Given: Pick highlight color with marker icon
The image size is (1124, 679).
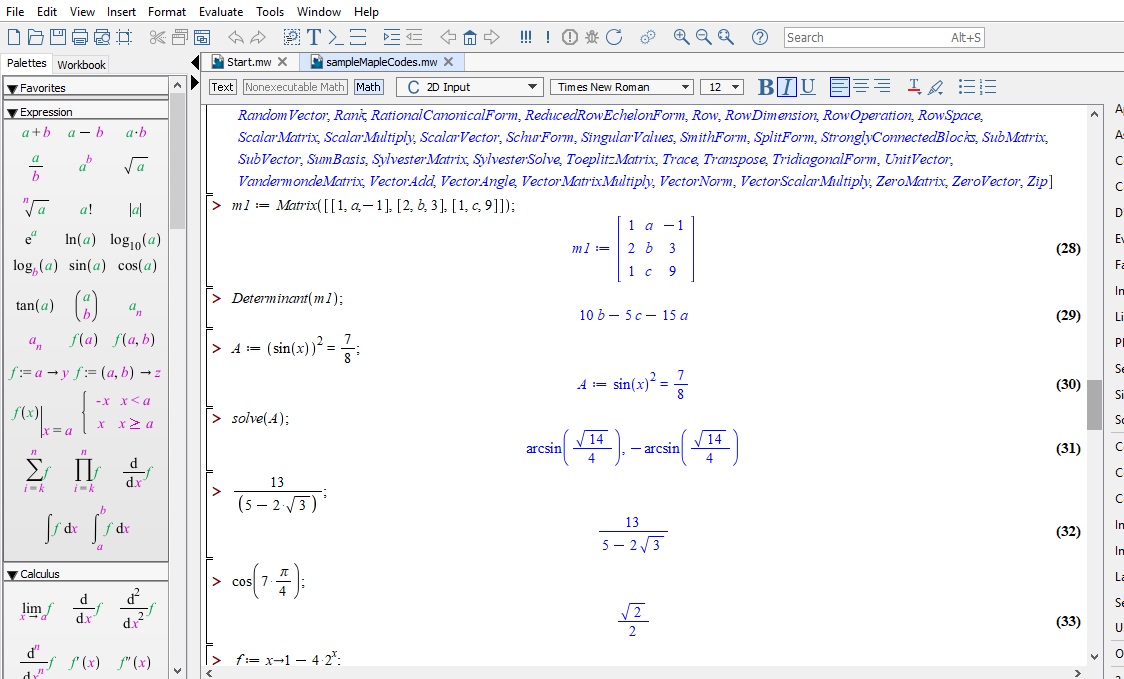Looking at the screenshot, I should (935, 87).
